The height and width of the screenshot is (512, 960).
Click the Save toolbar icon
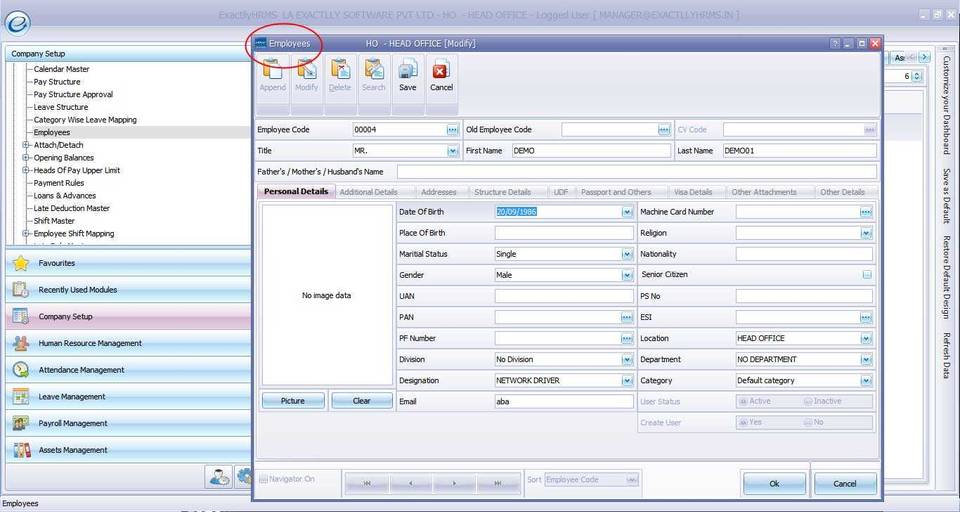click(407, 75)
